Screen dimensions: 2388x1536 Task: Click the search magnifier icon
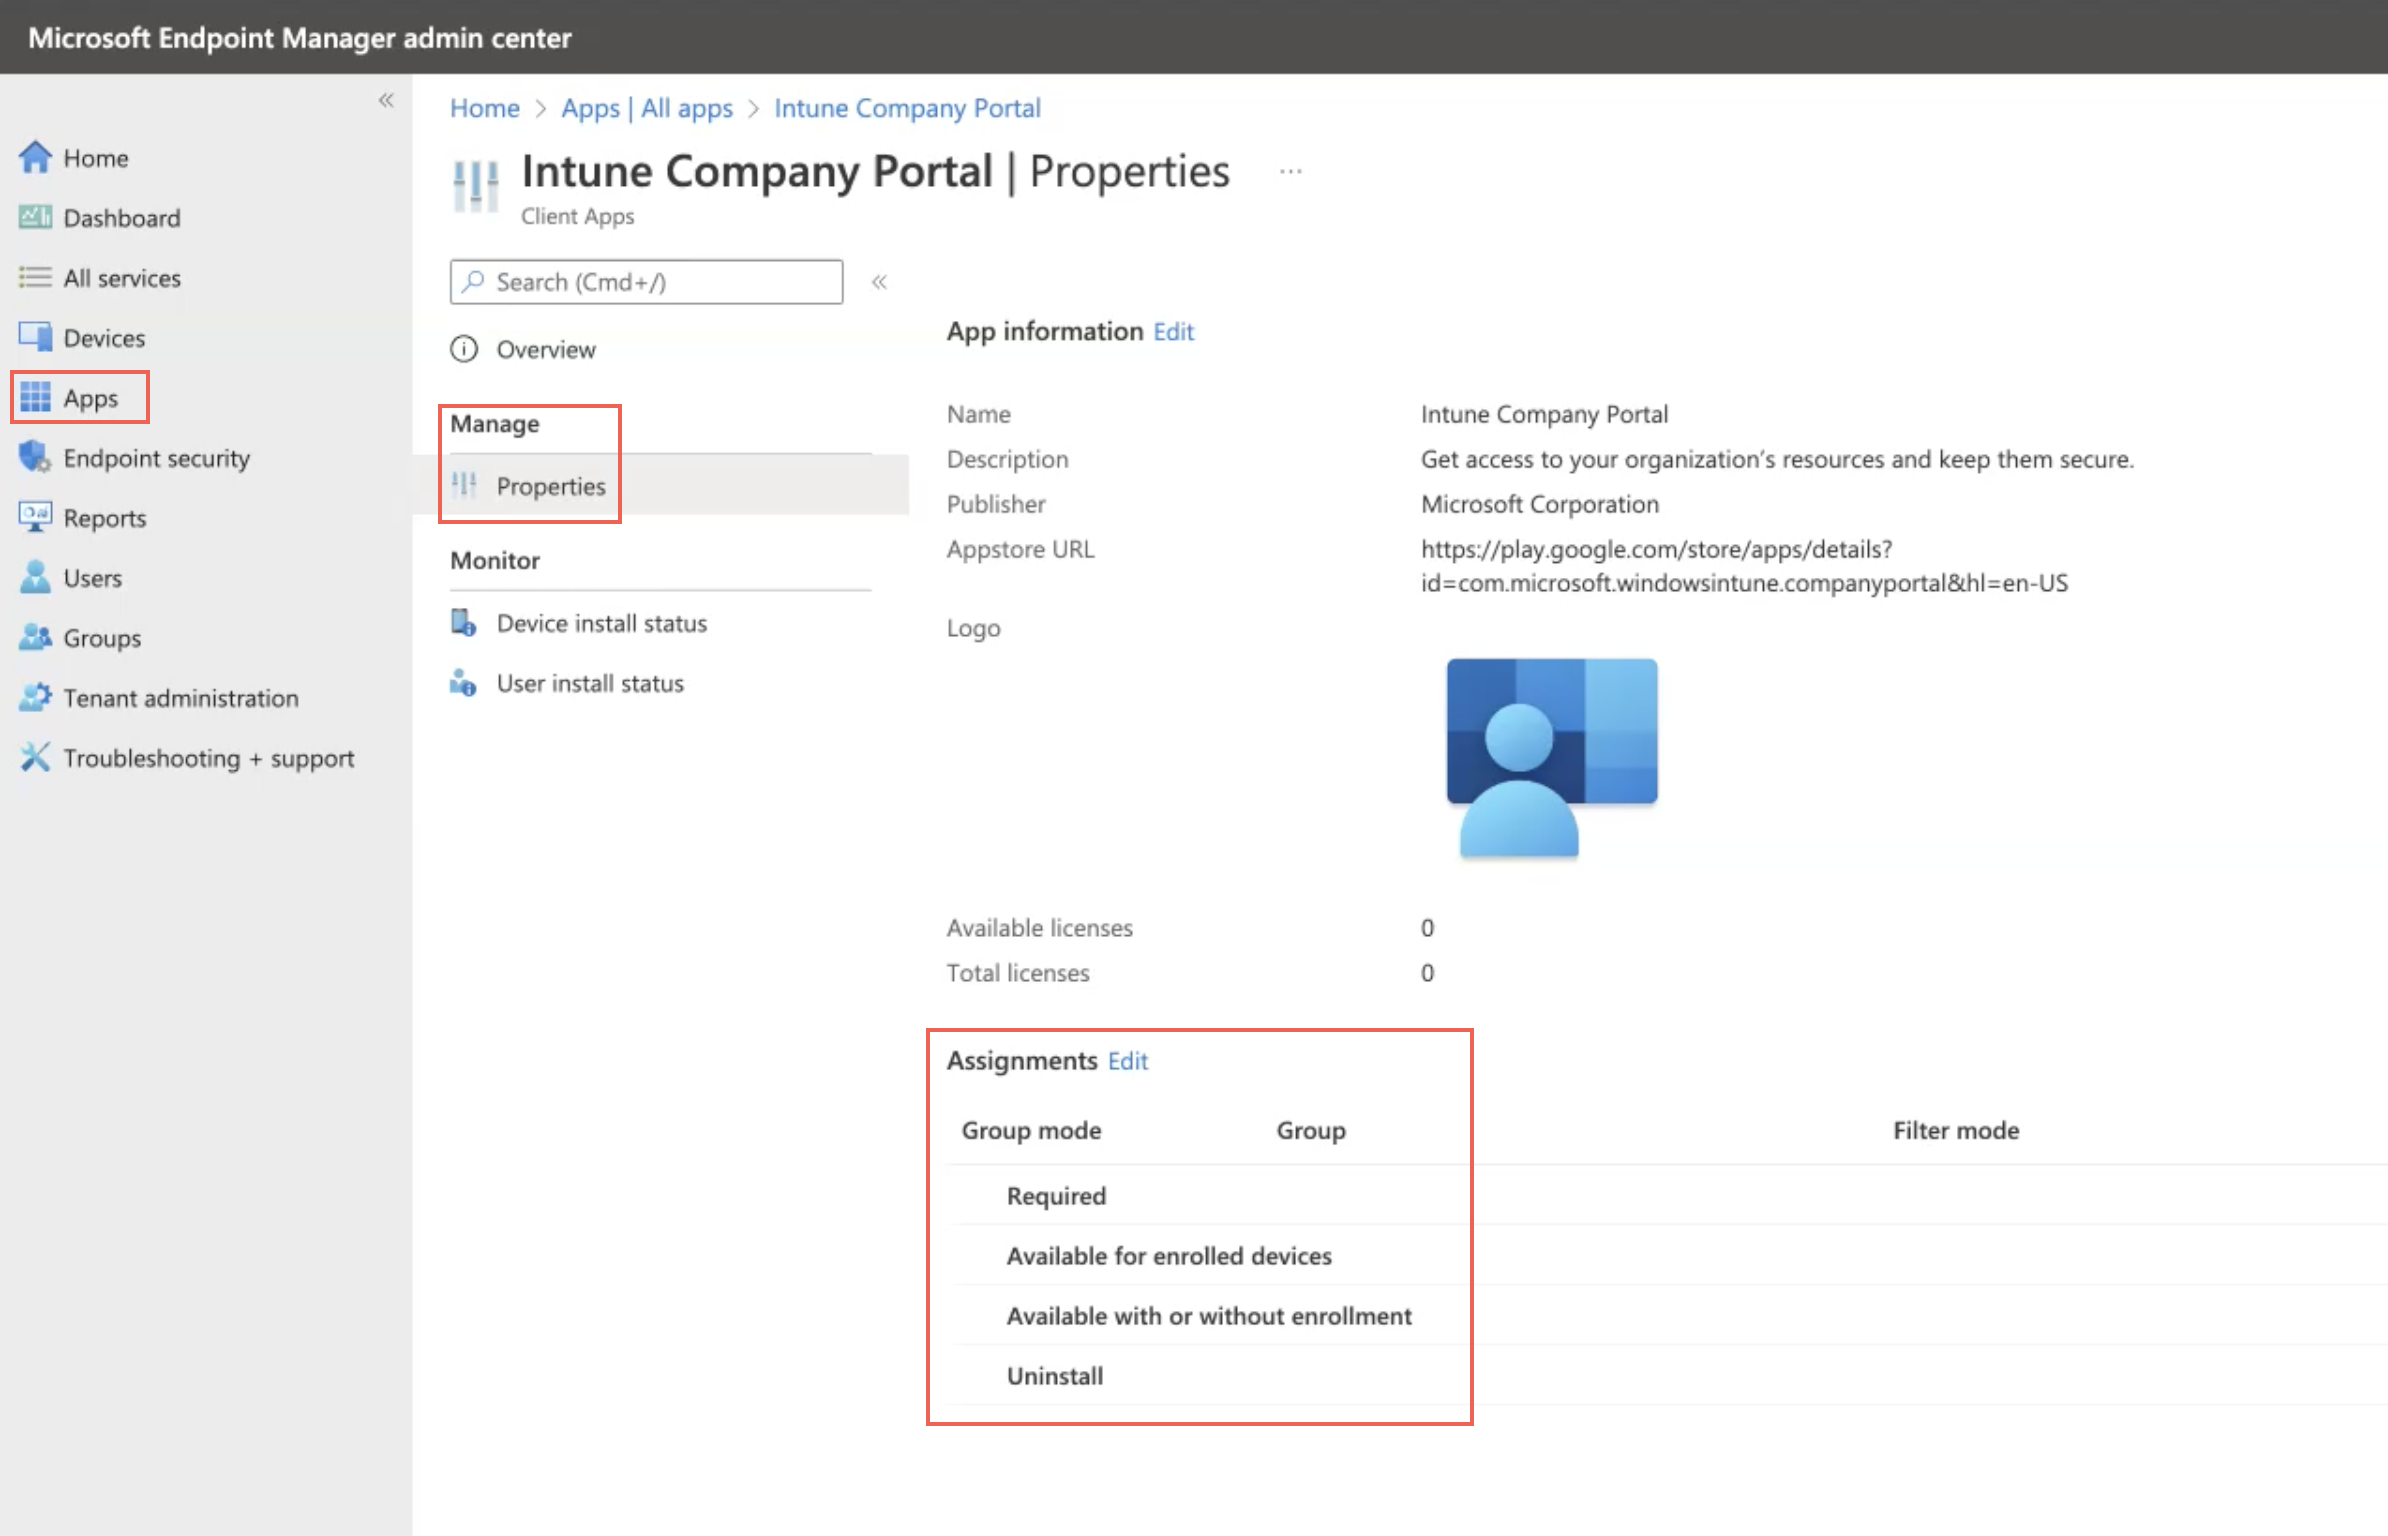pyautogui.click(x=474, y=281)
